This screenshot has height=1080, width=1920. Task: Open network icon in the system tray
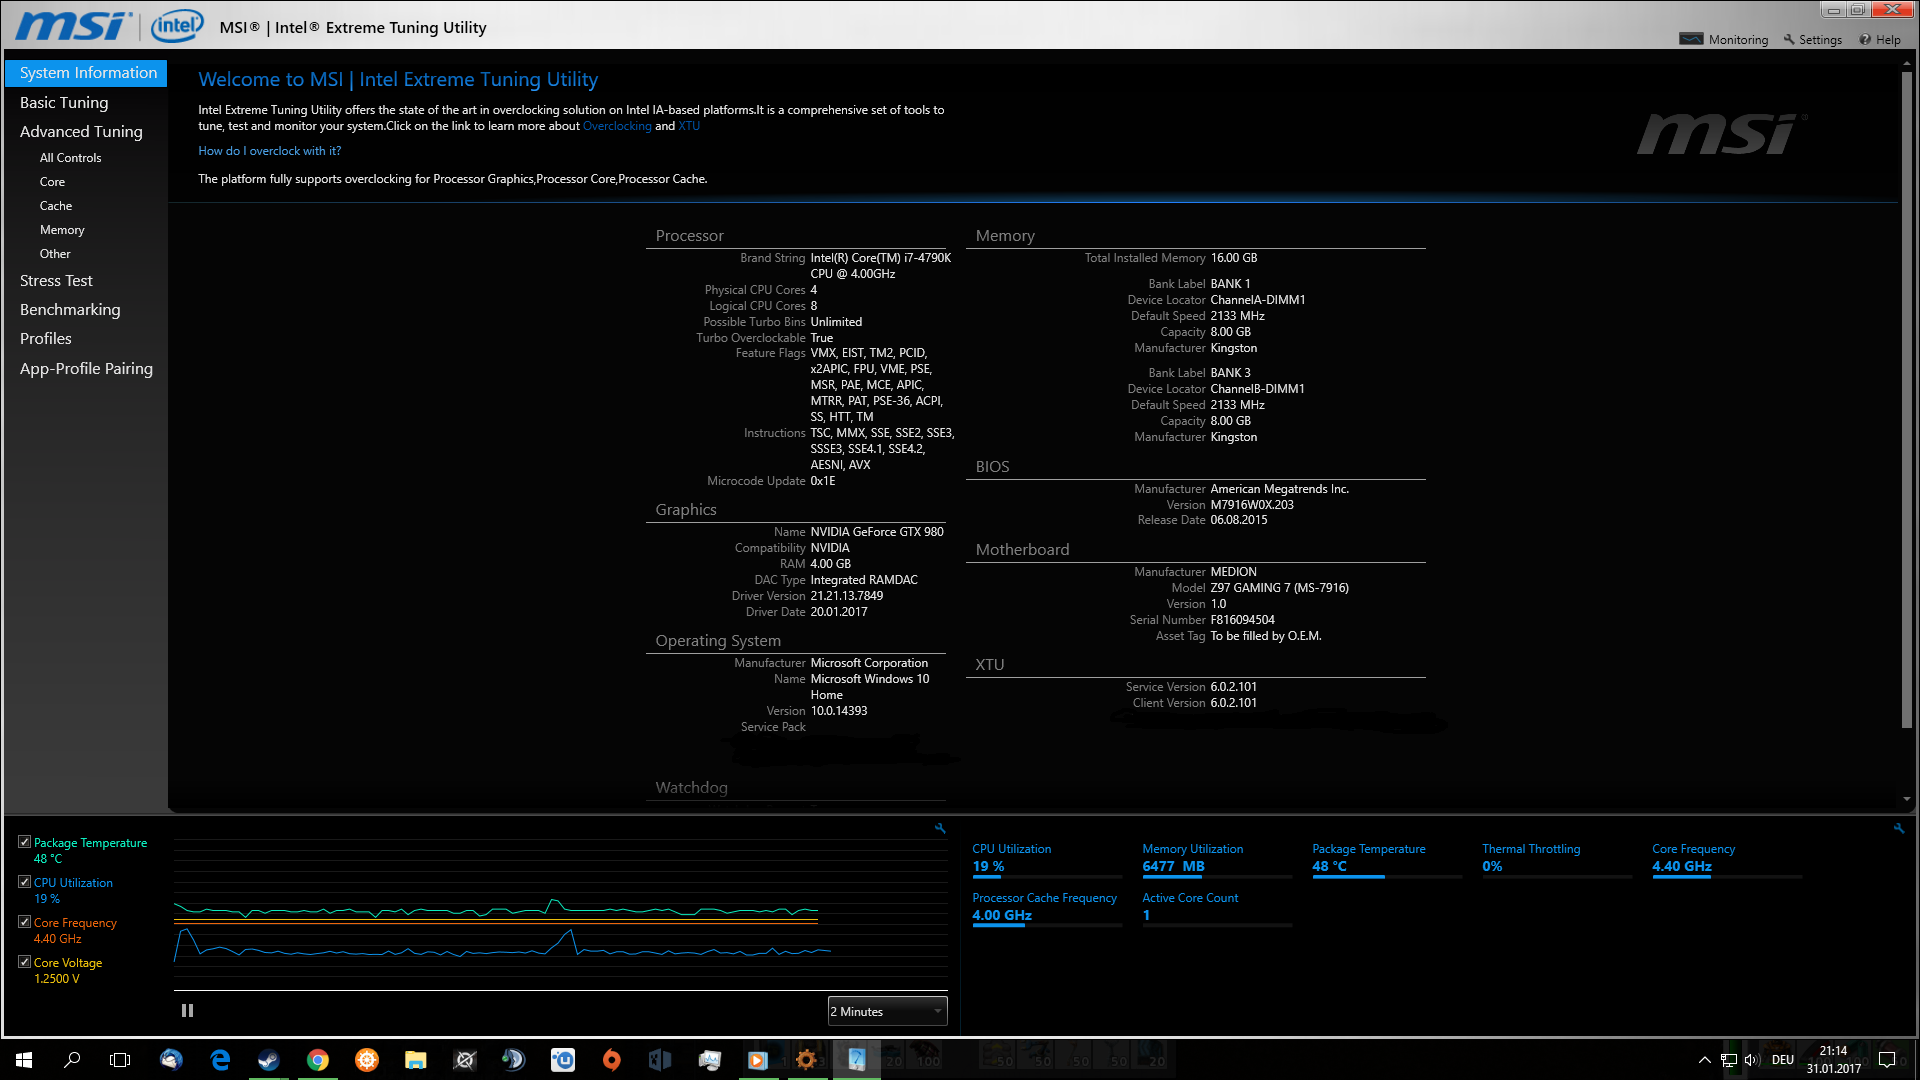1728,1060
